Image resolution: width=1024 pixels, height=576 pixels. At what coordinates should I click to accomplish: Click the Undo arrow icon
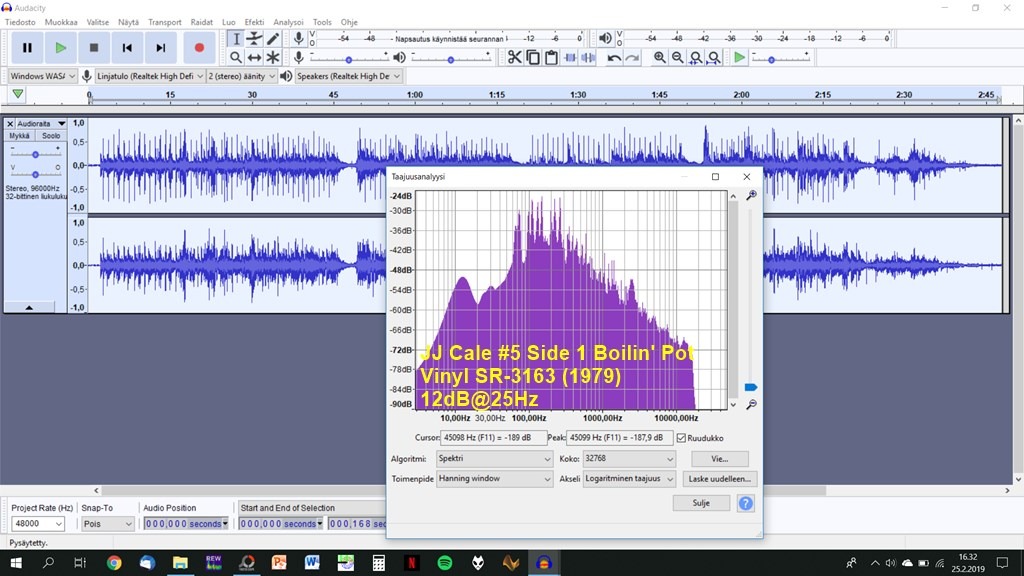tap(614, 57)
